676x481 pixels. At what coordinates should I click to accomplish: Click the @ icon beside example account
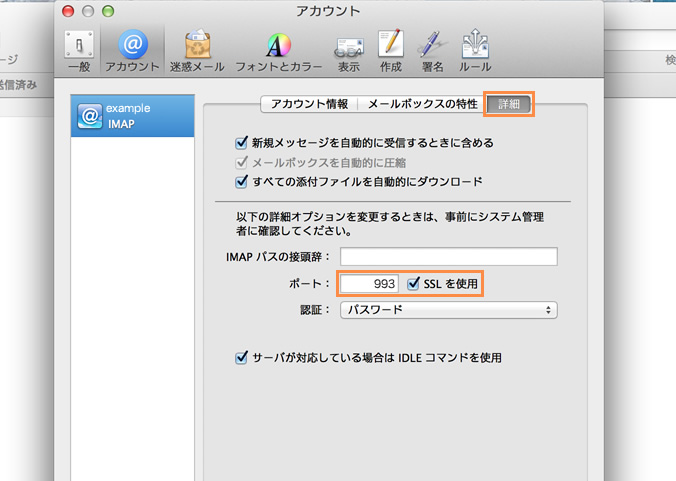coord(90,116)
